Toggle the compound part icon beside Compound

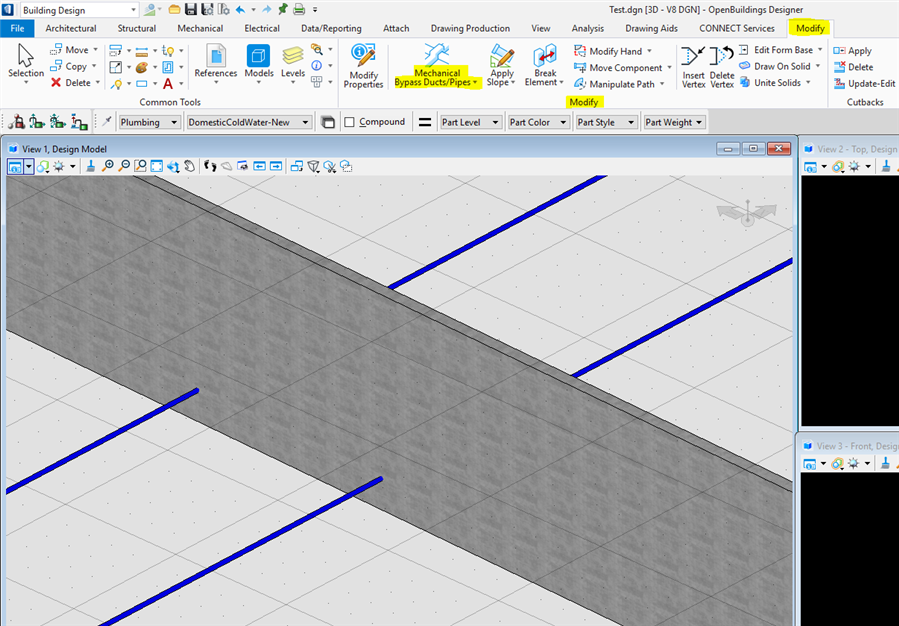click(x=327, y=122)
